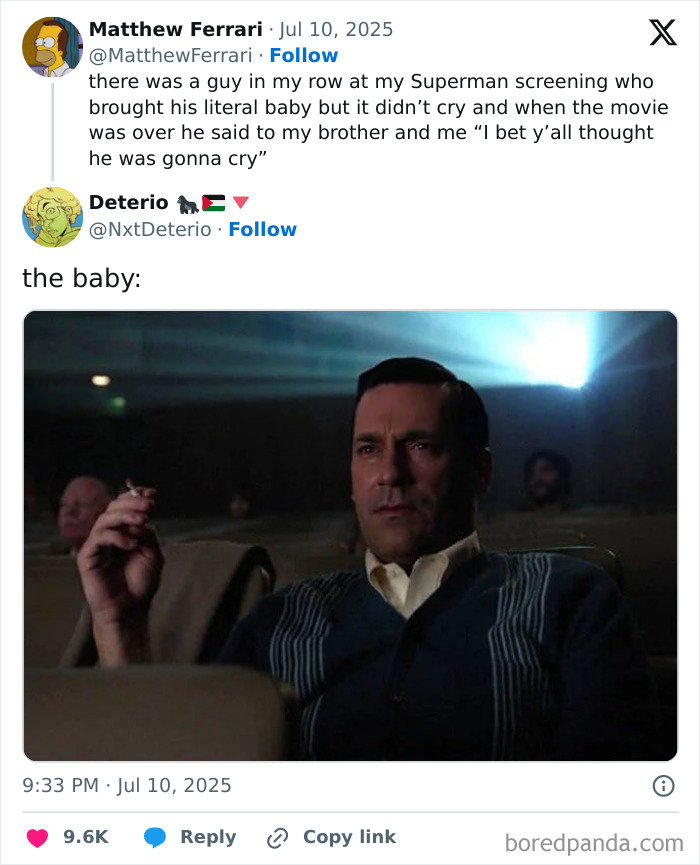Select the Deterio display name
Image resolution: width=700 pixels, height=865 pixels.
(x=127, y=202)
